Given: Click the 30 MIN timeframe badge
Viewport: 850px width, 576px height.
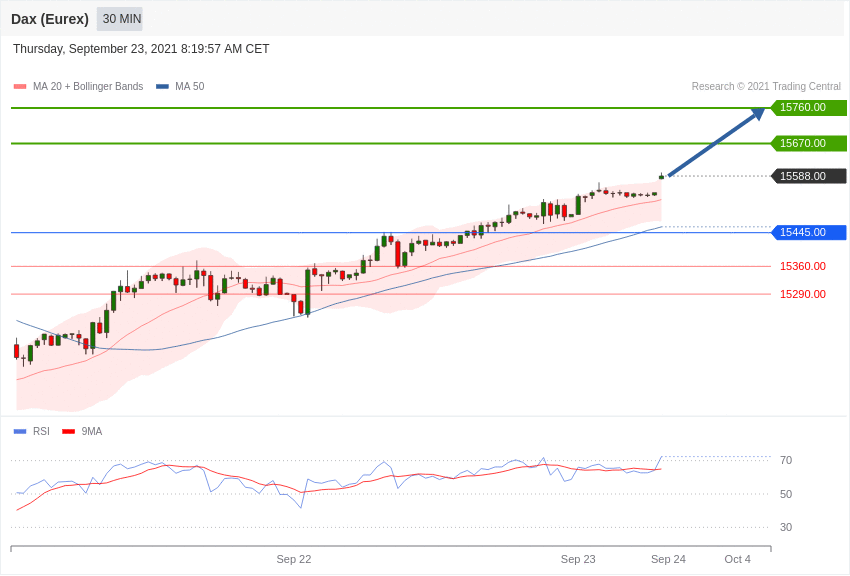Looking at the screenshot, I should tap(120, 19).
